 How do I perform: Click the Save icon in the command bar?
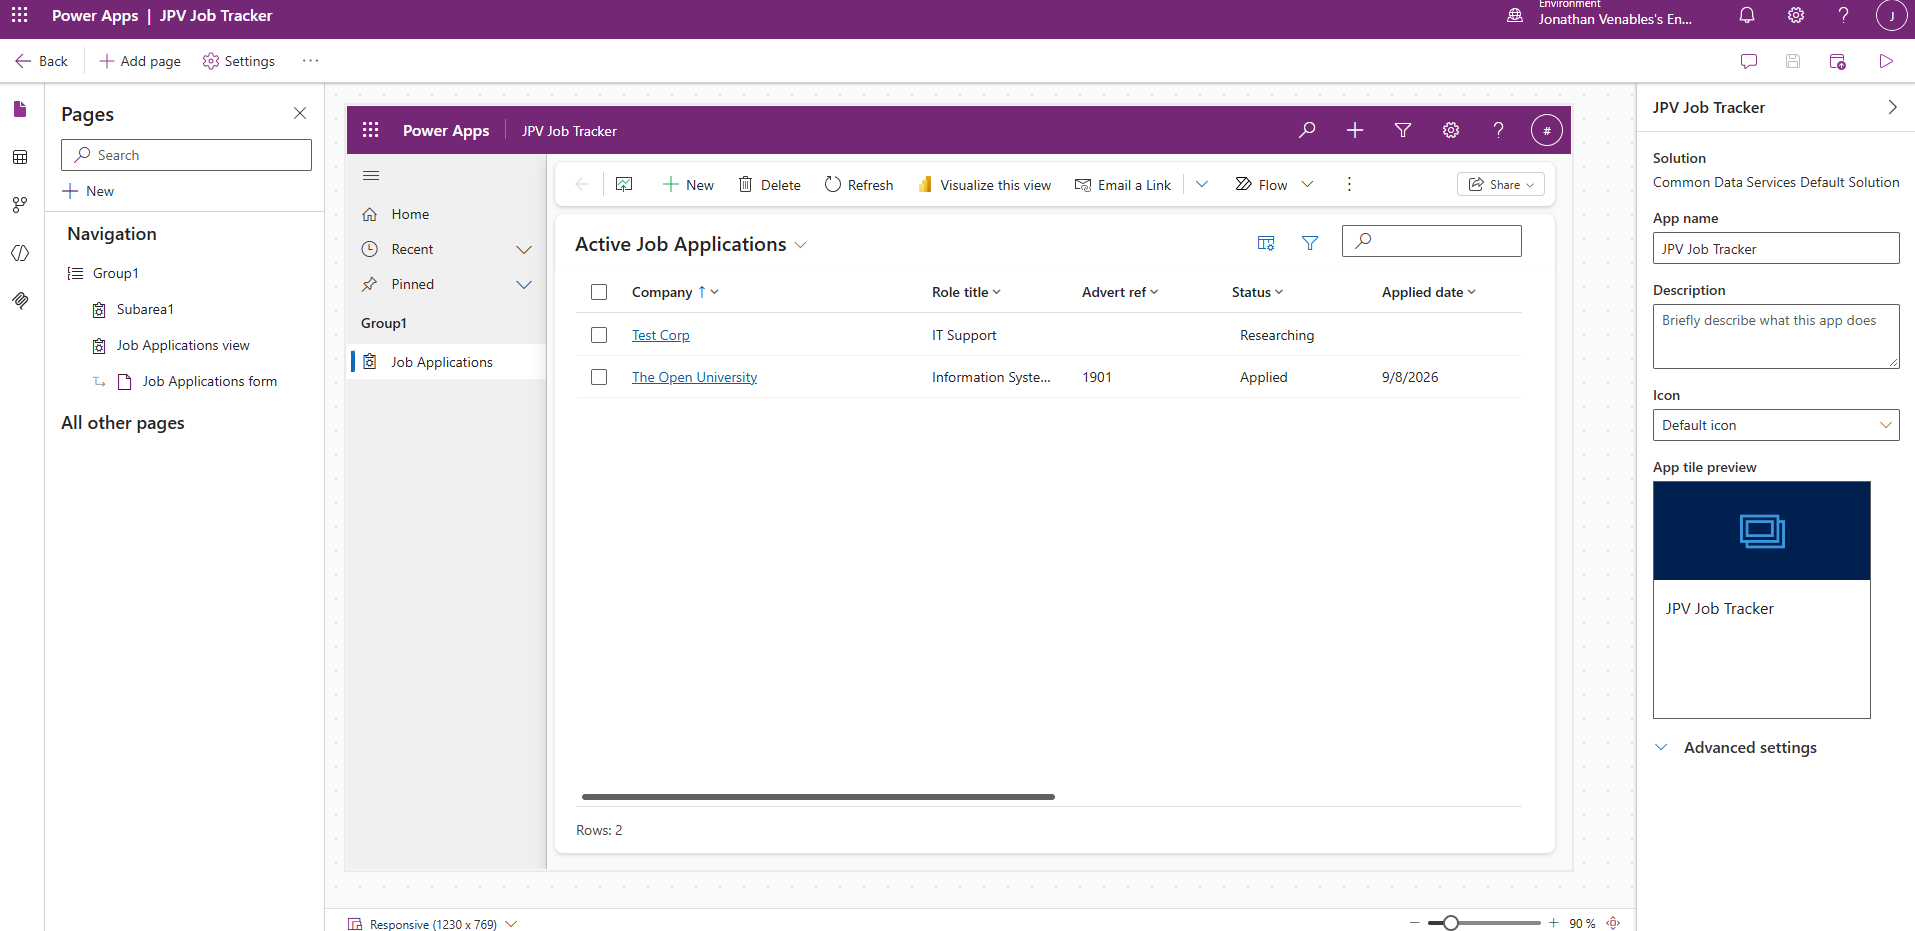[1793, 61]
